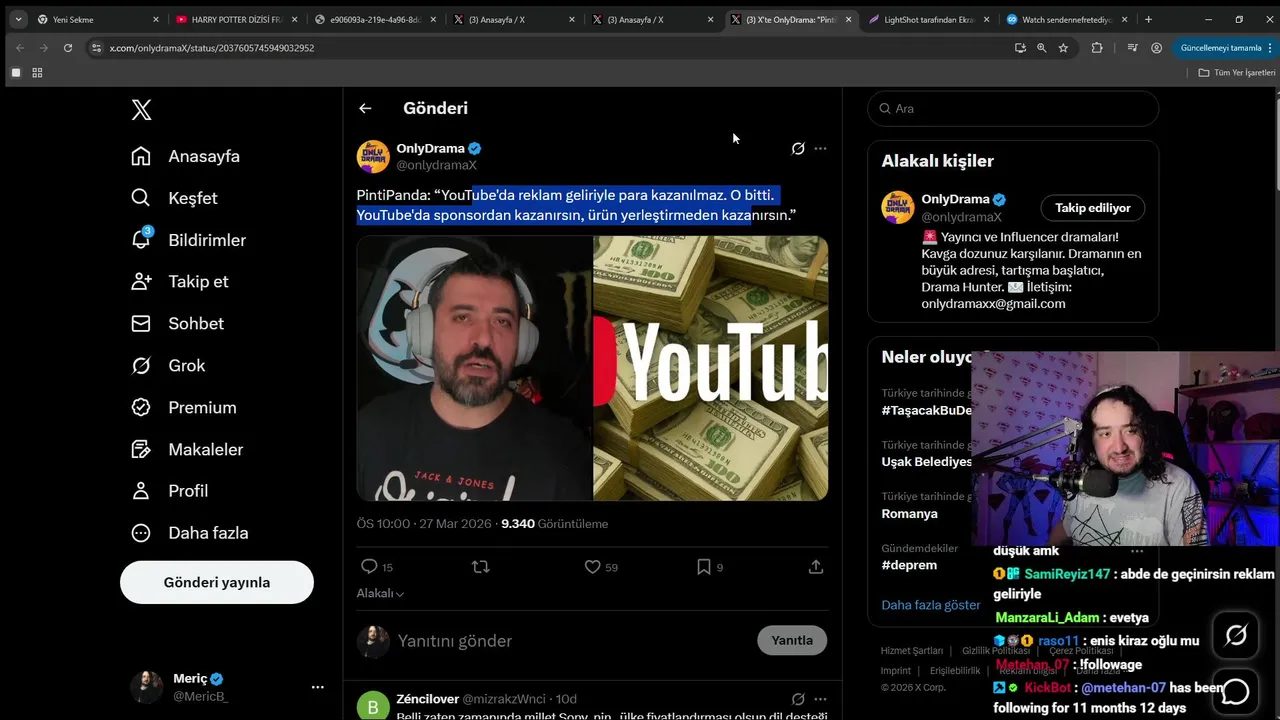The image size is (1280, 720).
Task: Click the Yanıtla button
Action: pos(792,640)
